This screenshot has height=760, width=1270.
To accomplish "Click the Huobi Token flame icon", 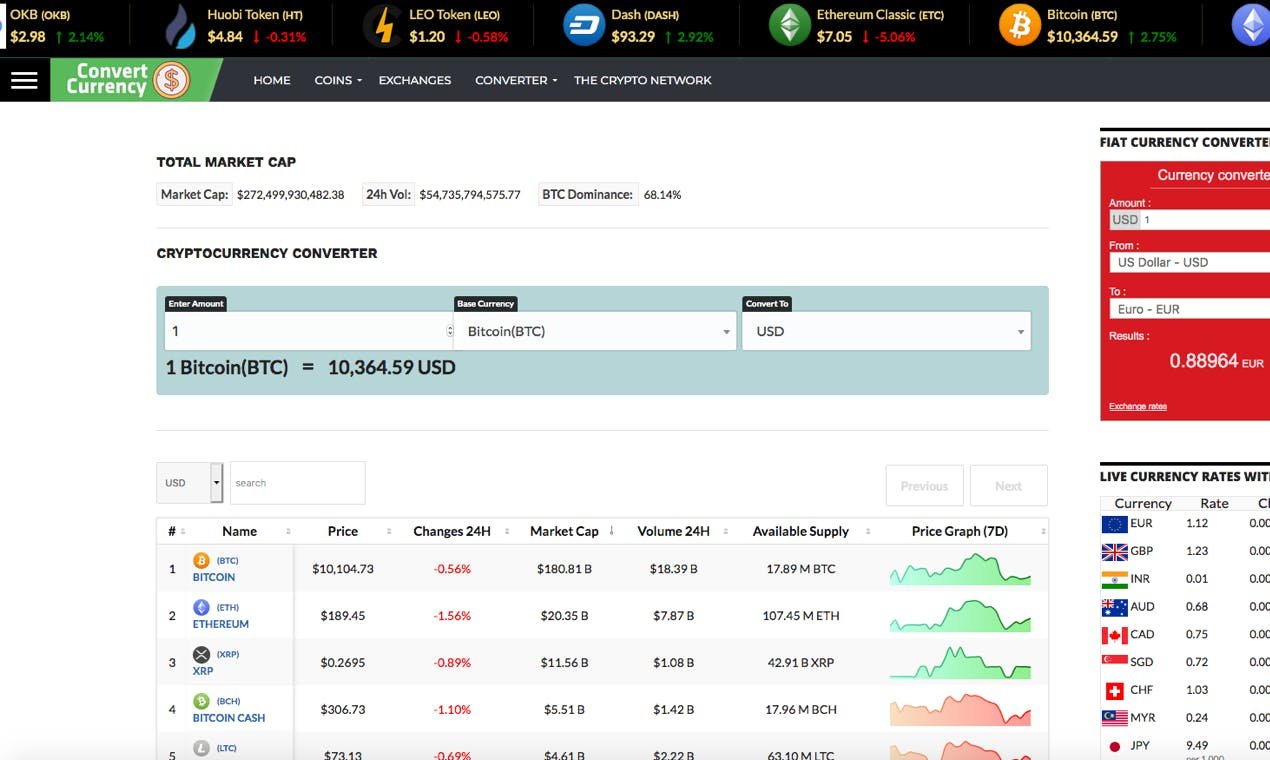I will (x=180, y=26).
